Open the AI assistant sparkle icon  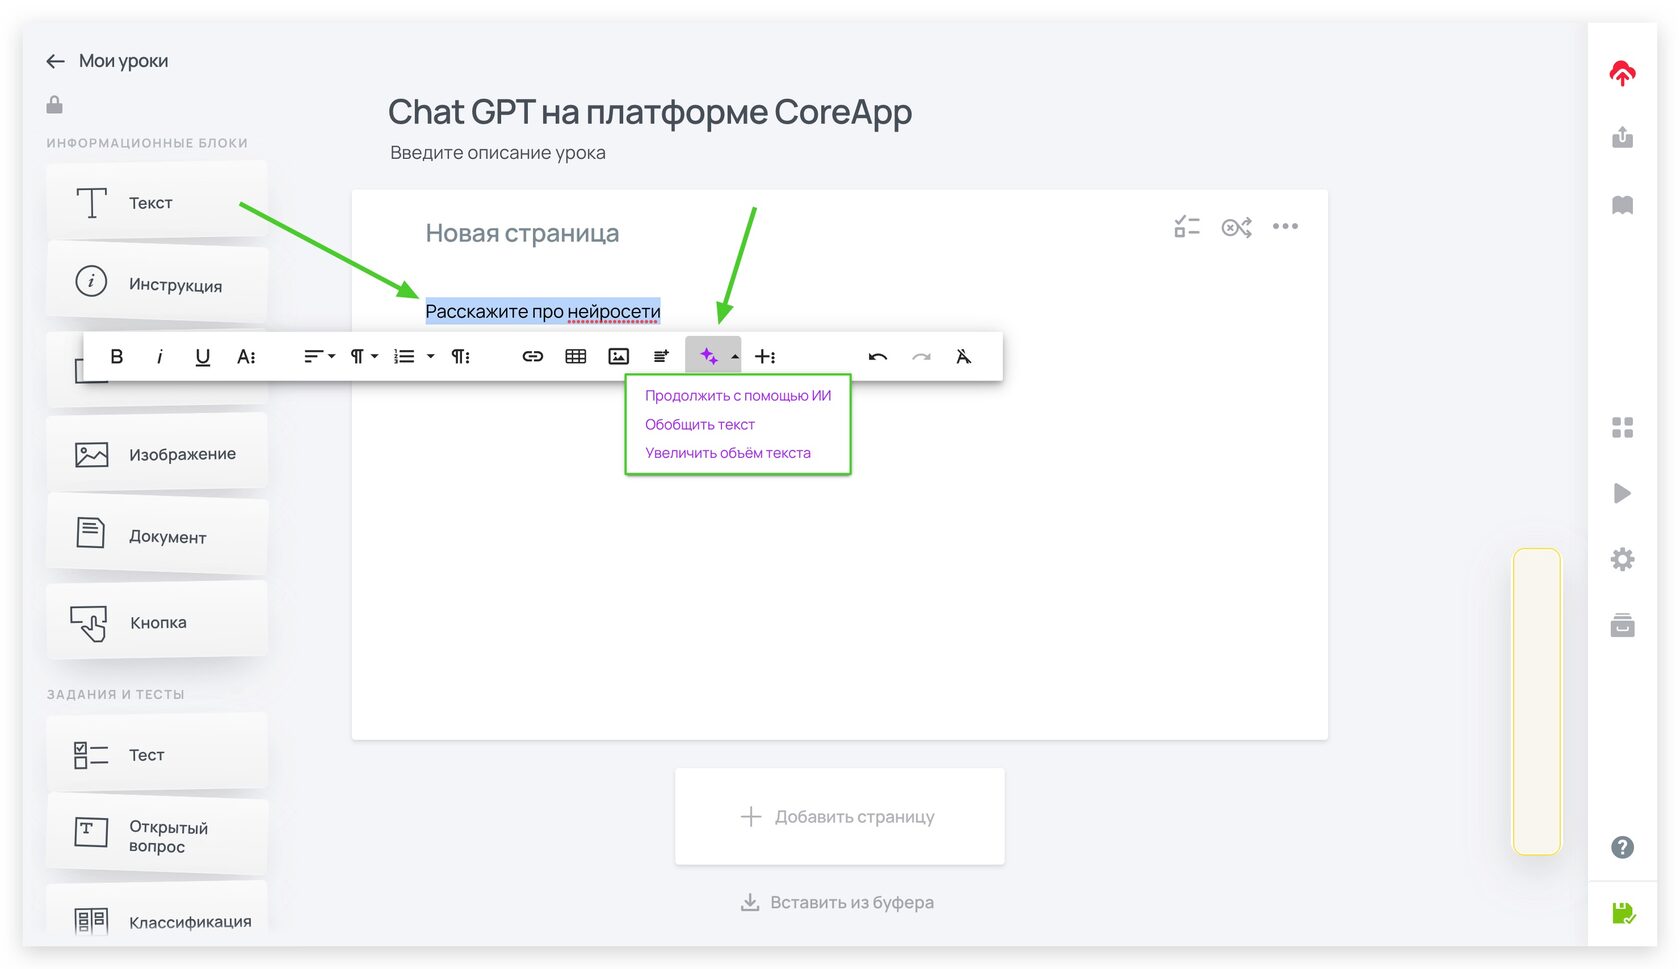click(x=707, y=356)
